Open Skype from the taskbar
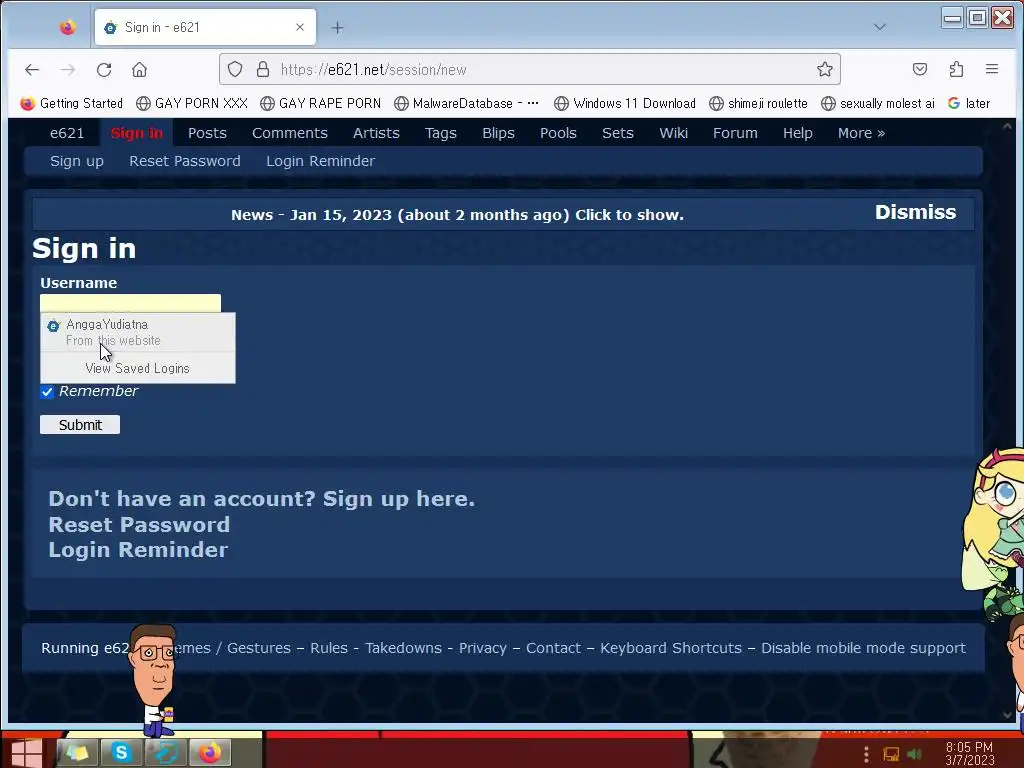The width and height of the screenshot is (1024, 768). coord(121,753)
